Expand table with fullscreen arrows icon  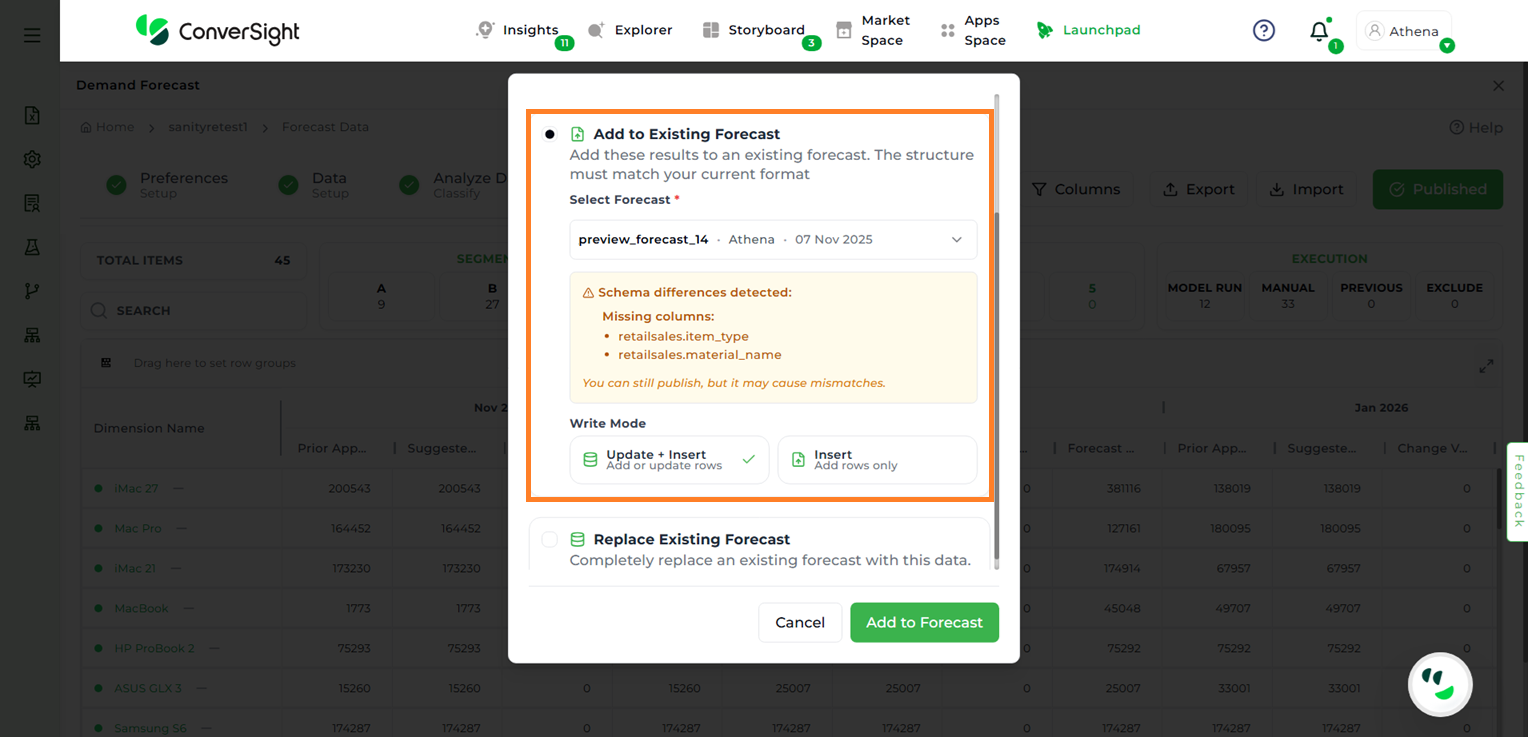pyautogui.click(x=1486, y=366)
